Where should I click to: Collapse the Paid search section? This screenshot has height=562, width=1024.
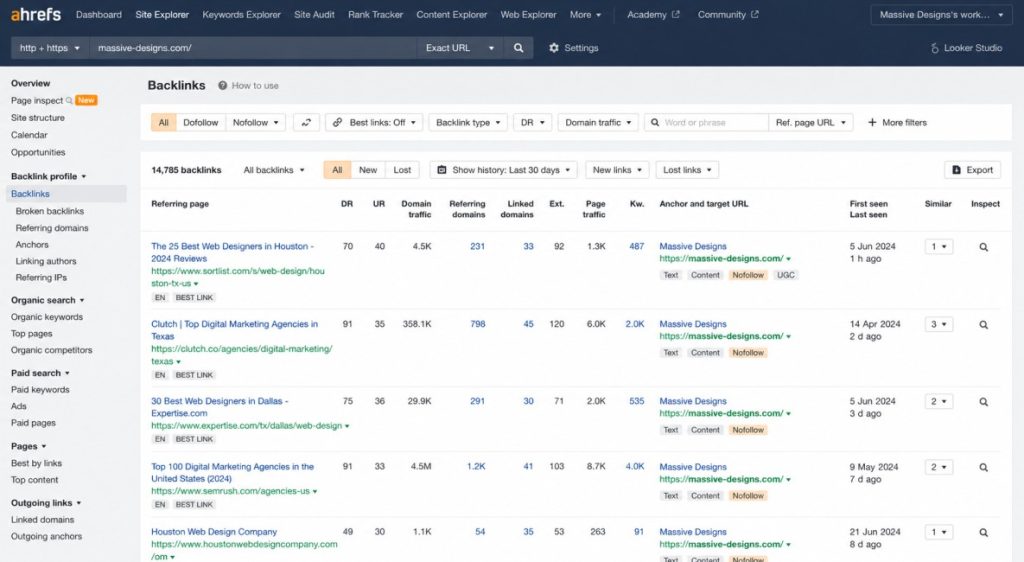(40, 373)
